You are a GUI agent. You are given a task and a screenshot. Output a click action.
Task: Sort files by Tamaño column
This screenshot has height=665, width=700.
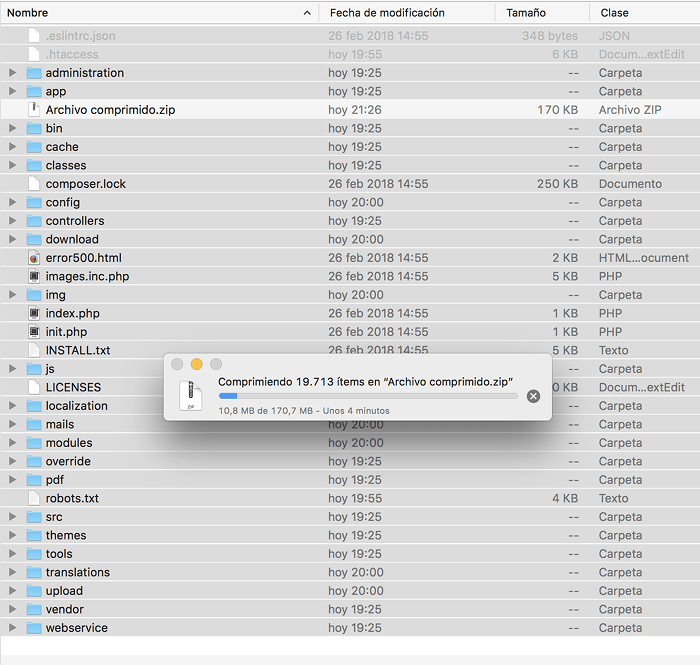pyautogui.click(x=526, y=13)
